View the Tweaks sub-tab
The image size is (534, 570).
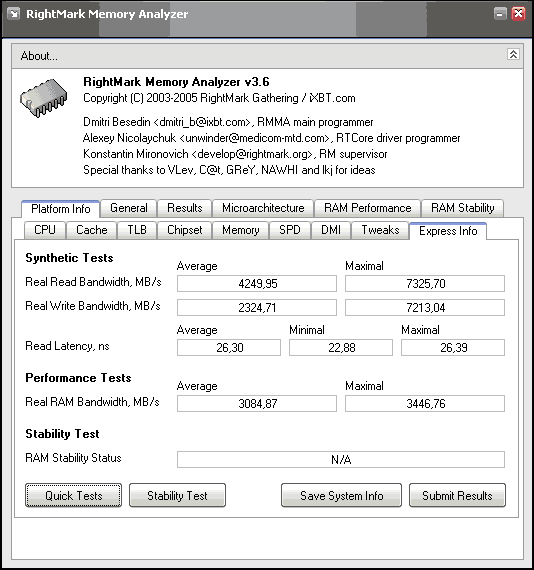(x=380, y=230)
